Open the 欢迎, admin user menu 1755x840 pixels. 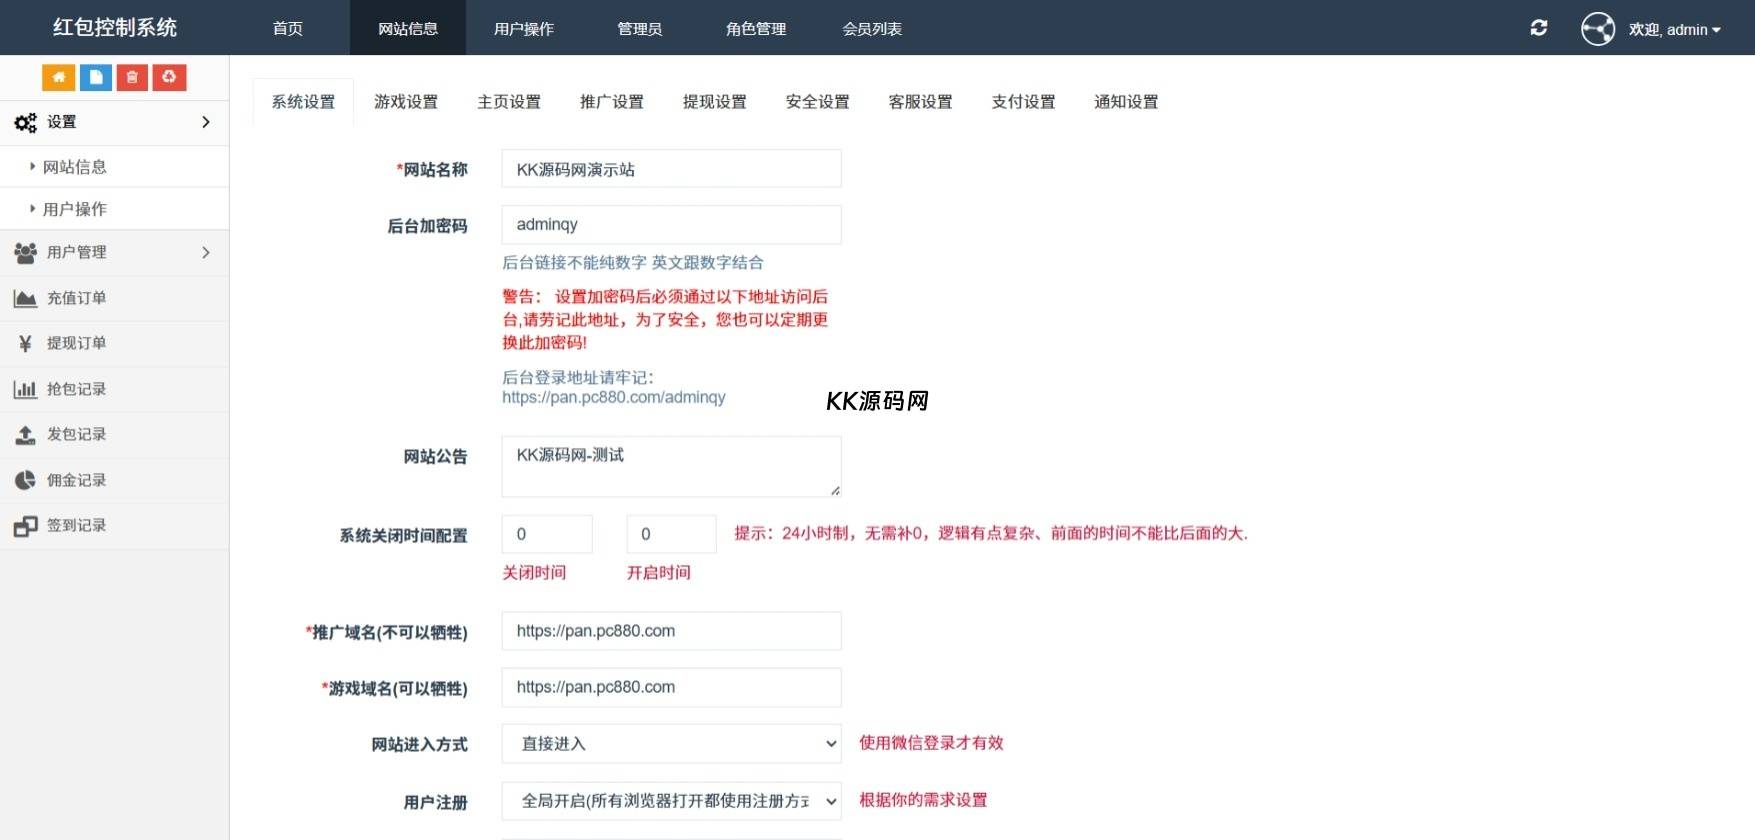1675,29
